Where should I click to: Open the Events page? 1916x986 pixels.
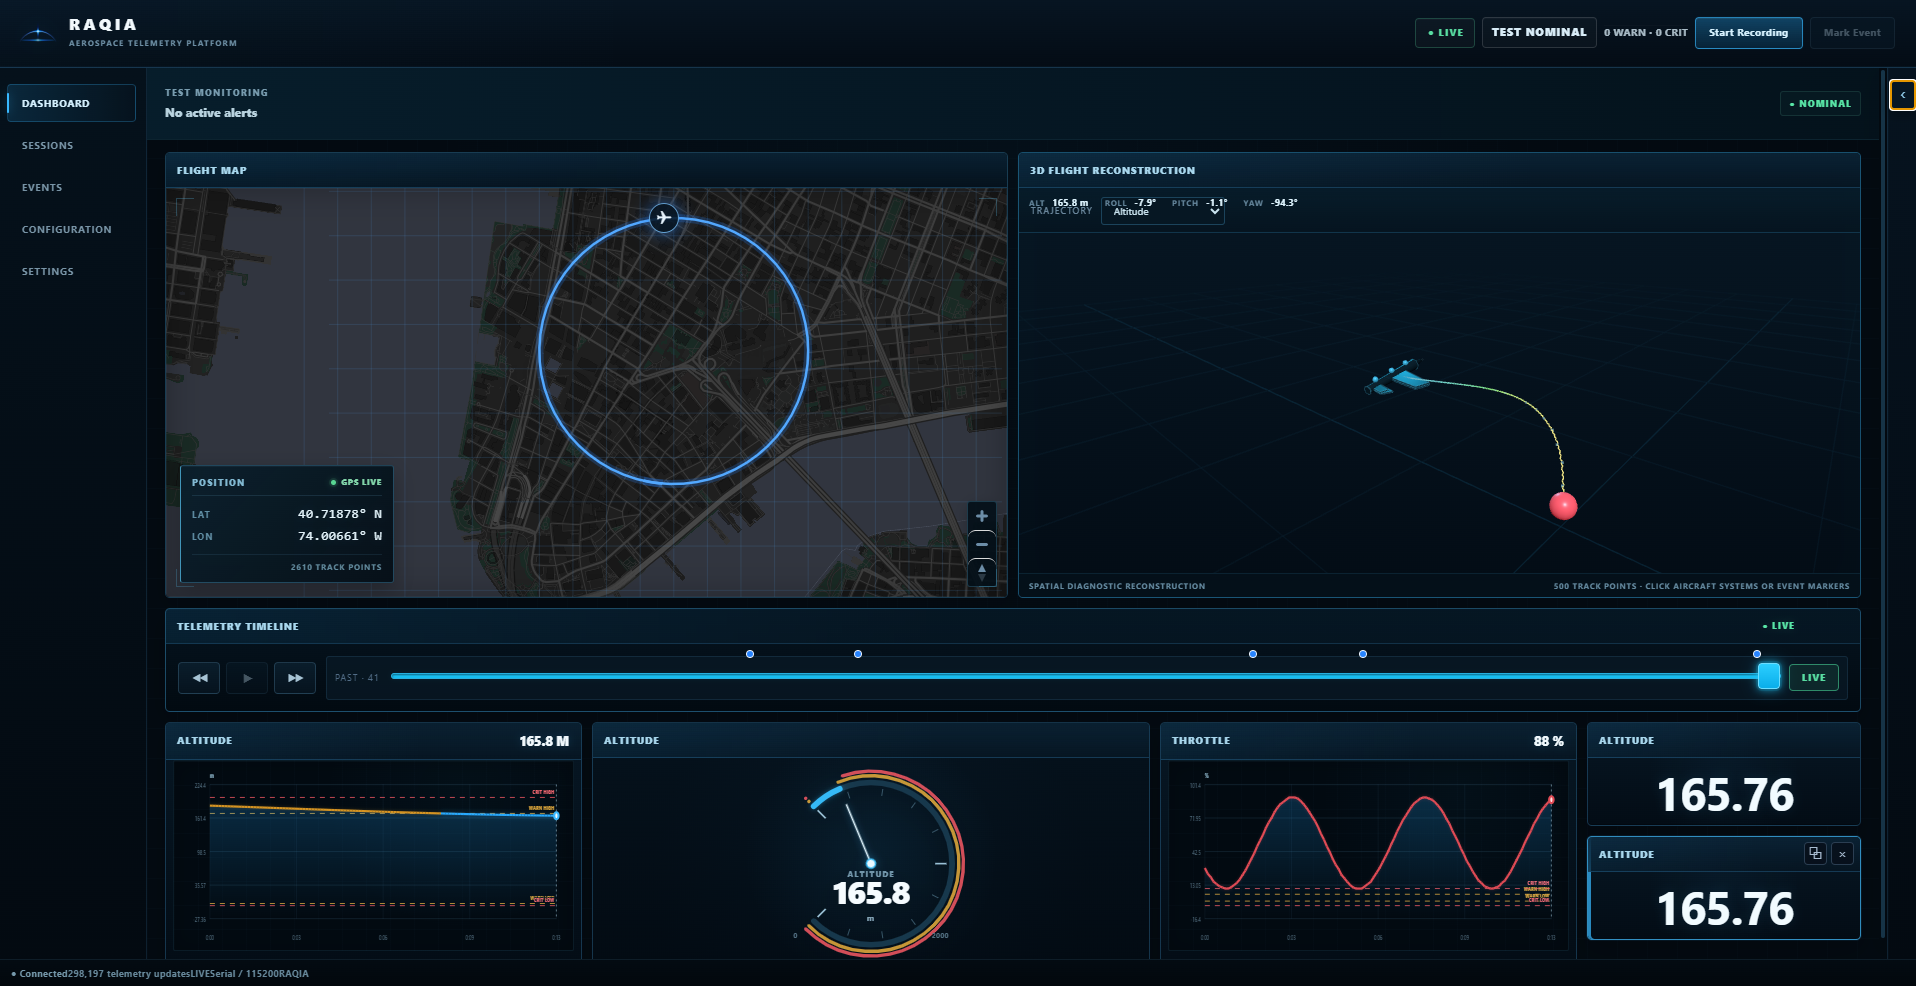click(x=71, y=187)
